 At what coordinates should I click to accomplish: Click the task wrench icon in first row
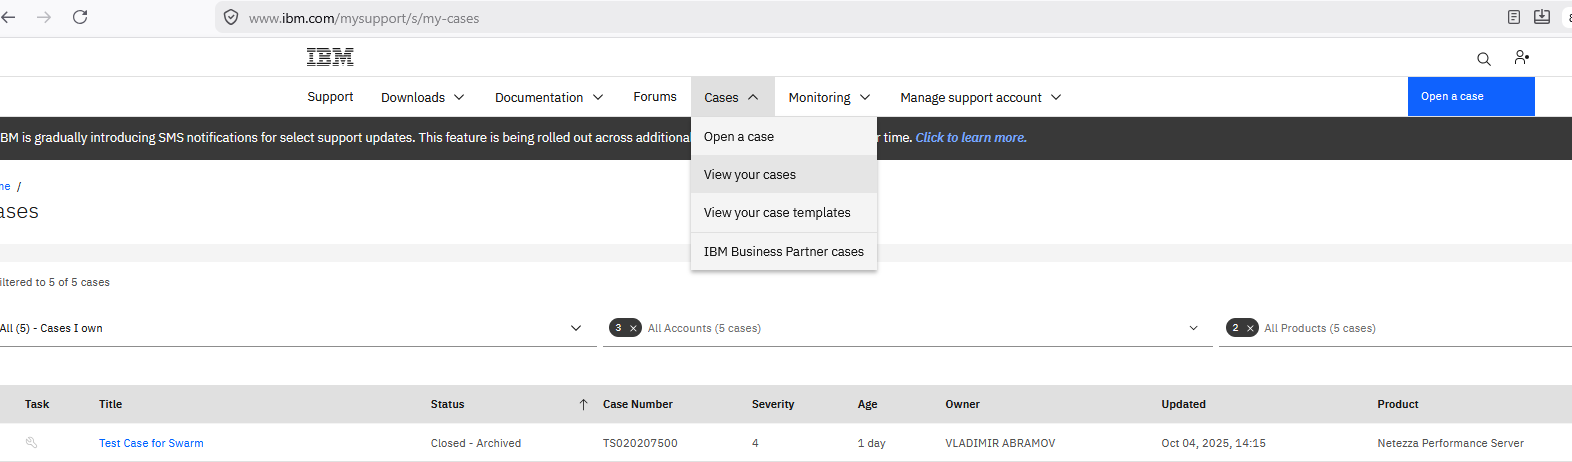coord(32,442)
